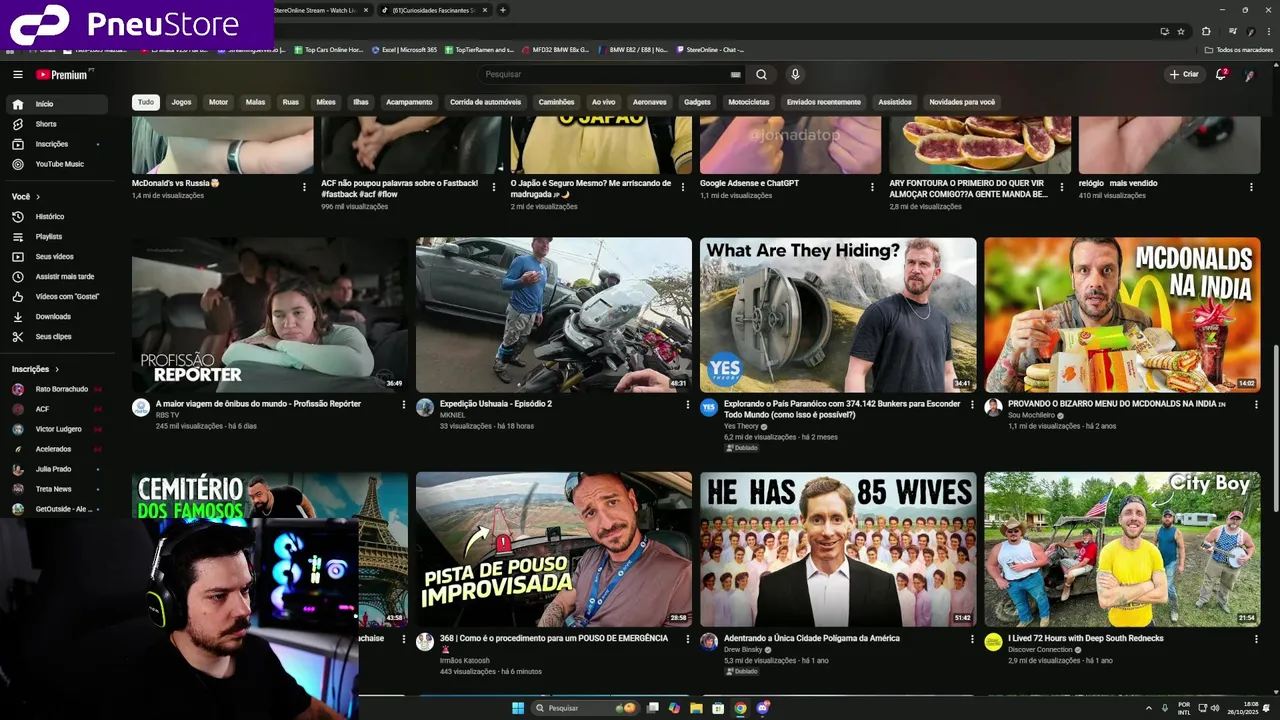Open Excel Microsoft 365 bookmark
Screen dimensions: 1280x720
point(404,49)
